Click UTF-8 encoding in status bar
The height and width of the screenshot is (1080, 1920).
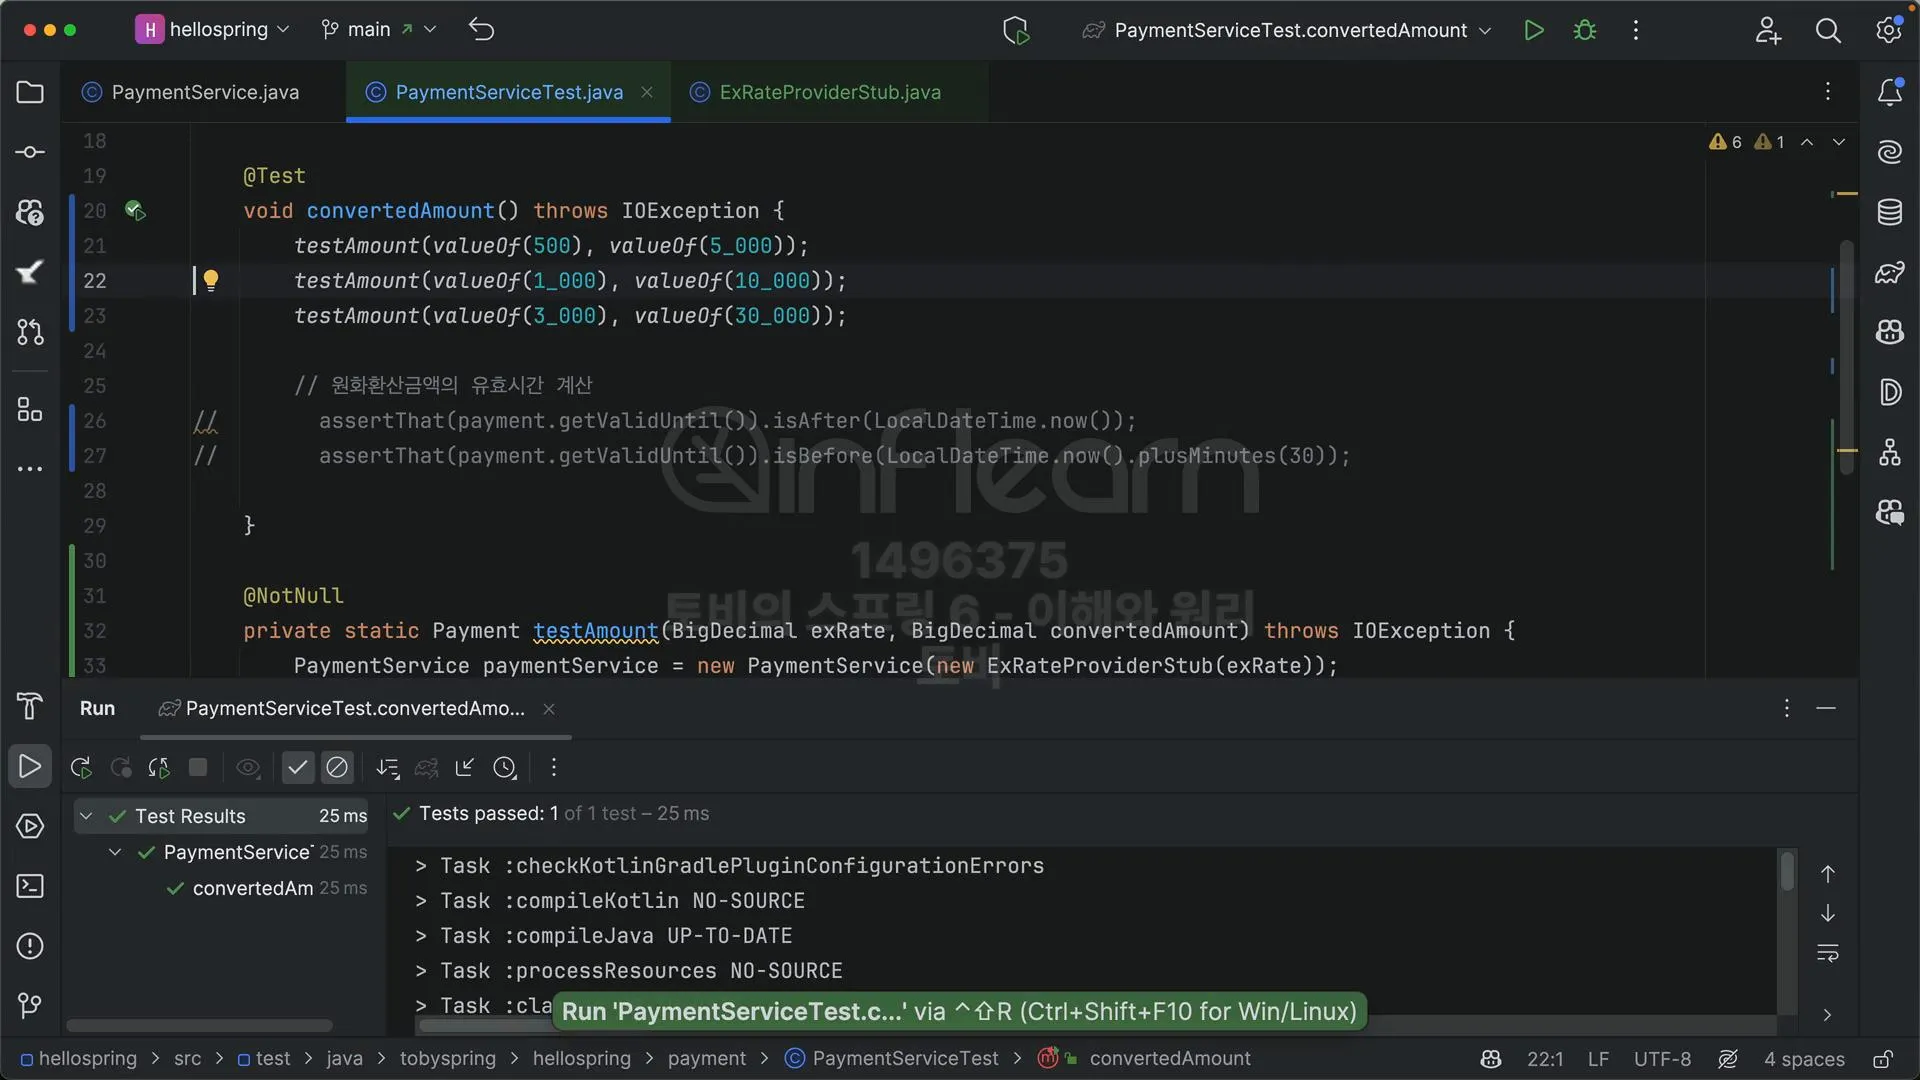[1662, 1058]
